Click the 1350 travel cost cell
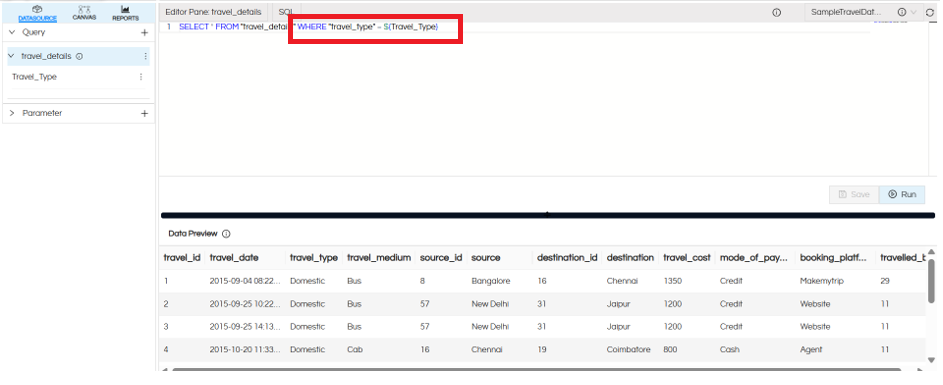The width and height of the screenshot is (943, 385). pos(672,281)
